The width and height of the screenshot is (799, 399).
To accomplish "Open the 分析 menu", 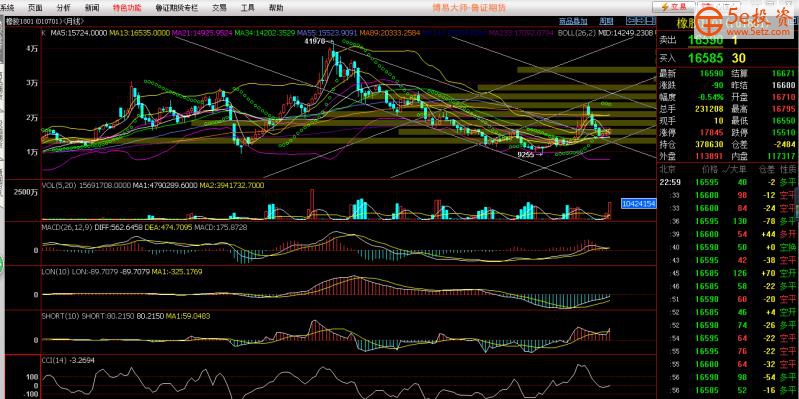I will tap(64, 8).
